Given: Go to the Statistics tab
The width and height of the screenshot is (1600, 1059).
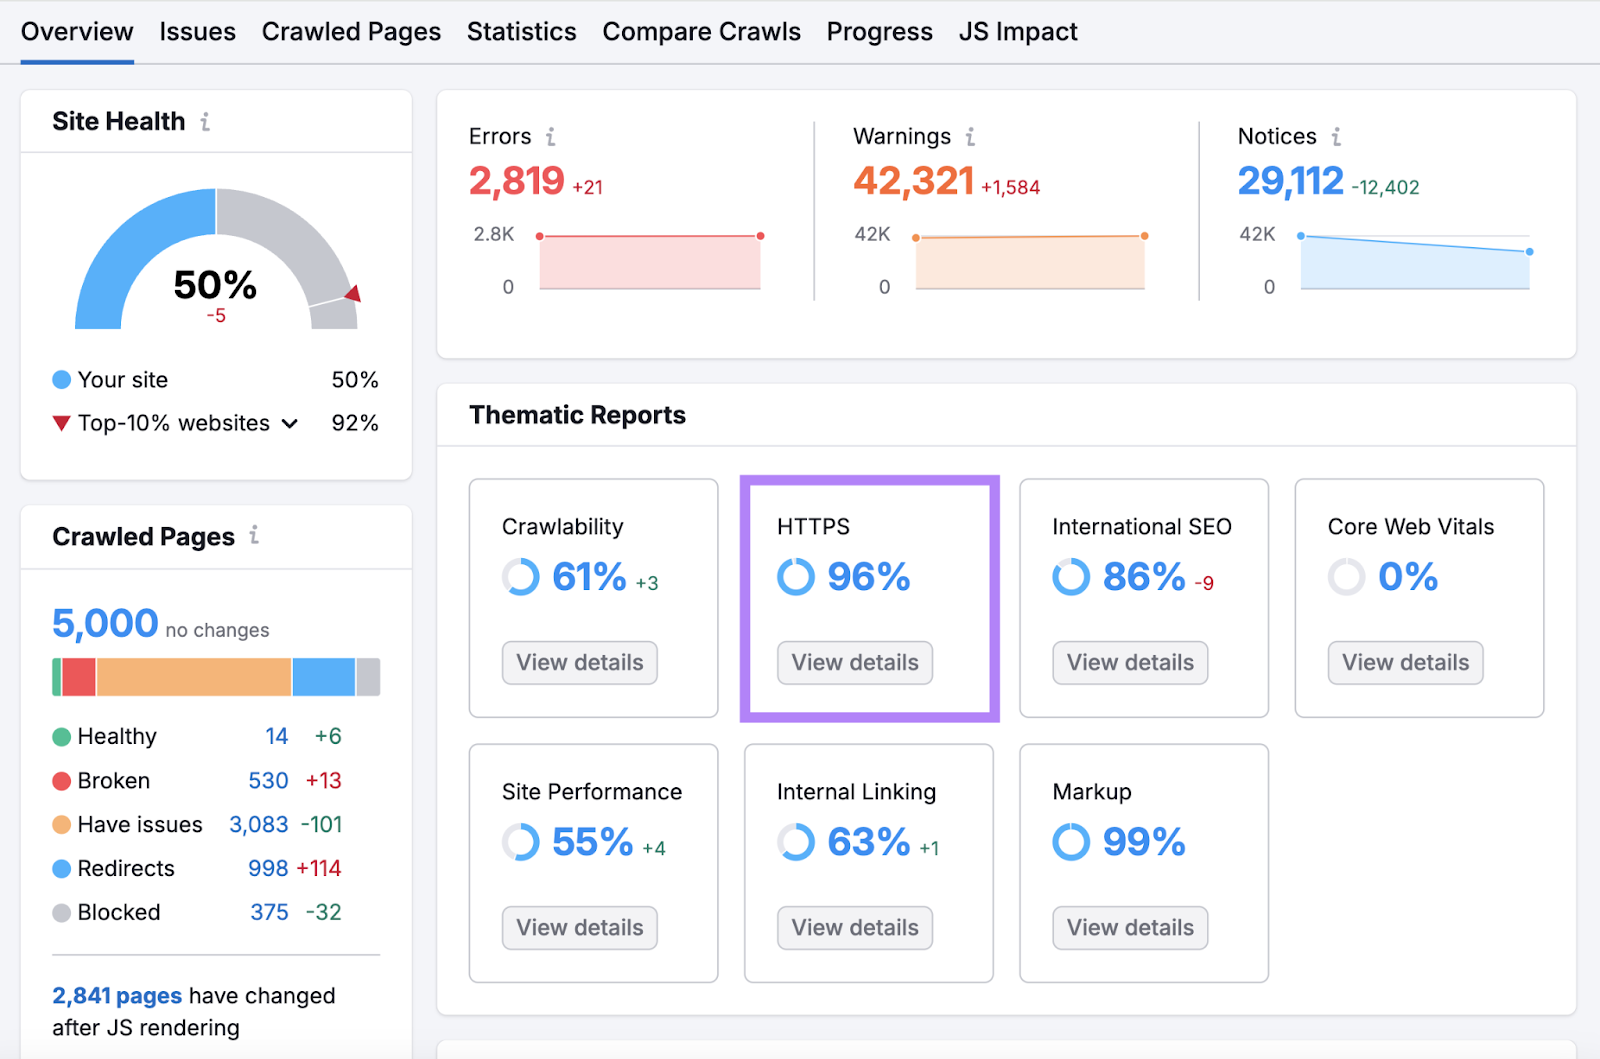Looking at the screenshot, I should click(522, 32).
